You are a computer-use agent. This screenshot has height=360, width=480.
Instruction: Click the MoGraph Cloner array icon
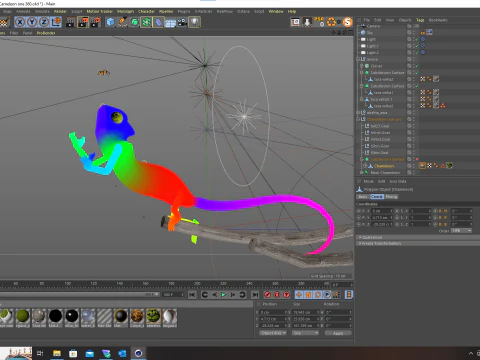pyautogui.click(x=146, y=22)
